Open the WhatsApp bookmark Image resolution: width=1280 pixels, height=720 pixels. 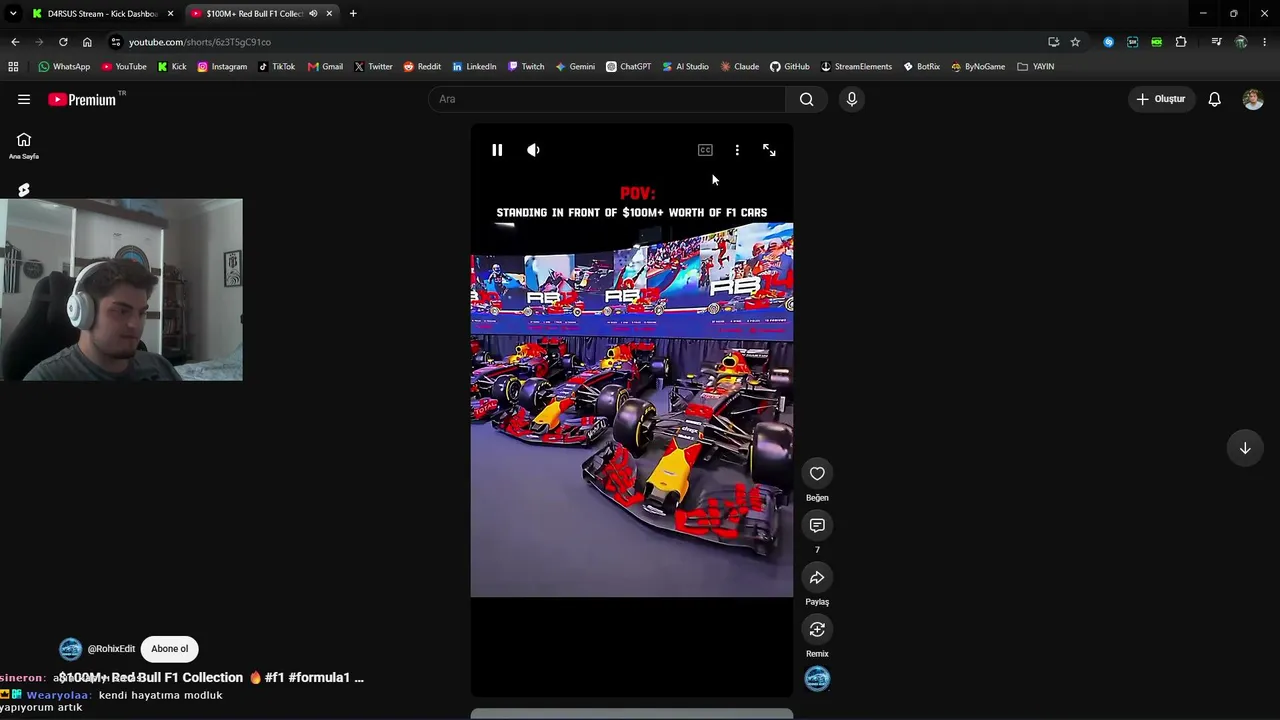point(64,67)
